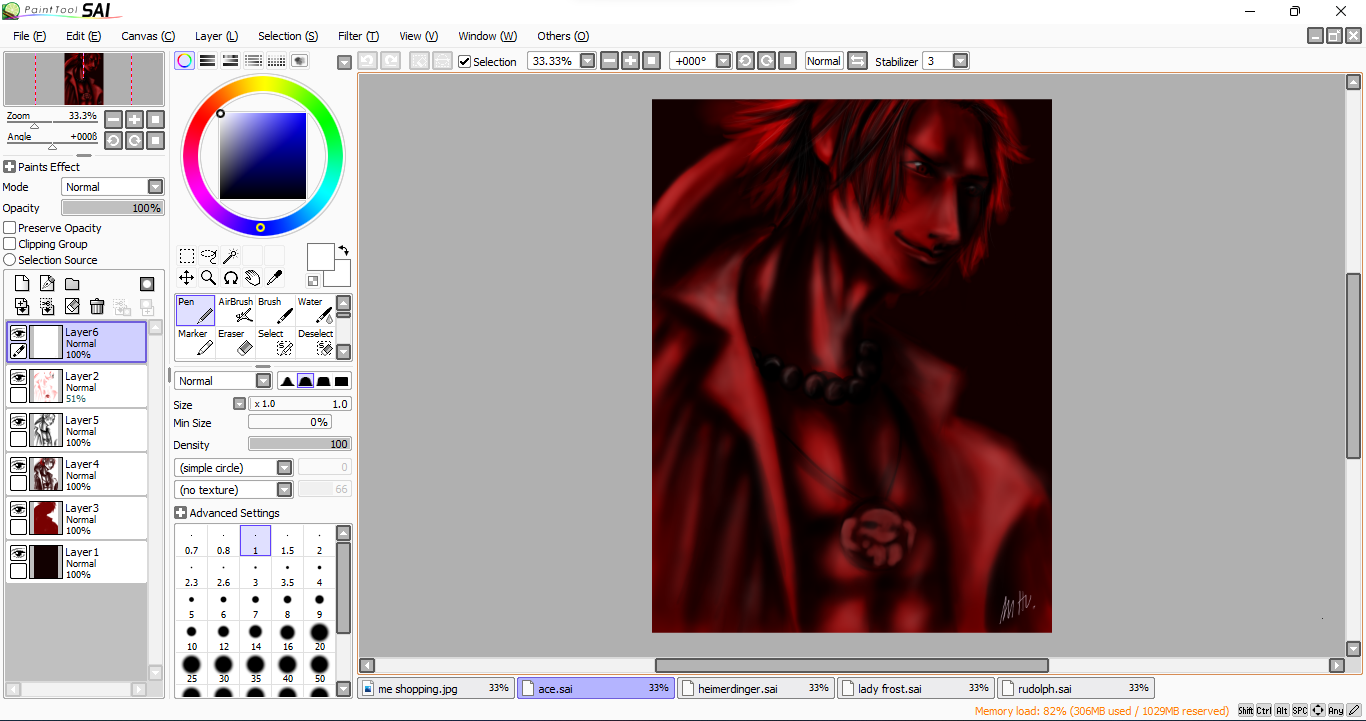
Task: Hide Layer1 using its eye icon
Action: tap(18, 553)
